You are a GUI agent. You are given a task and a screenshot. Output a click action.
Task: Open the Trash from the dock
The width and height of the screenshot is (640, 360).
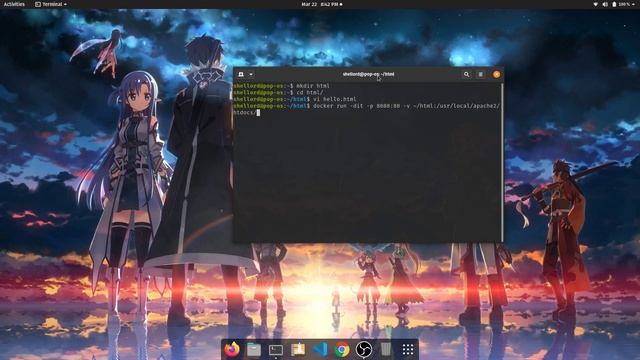coord(386,349)
